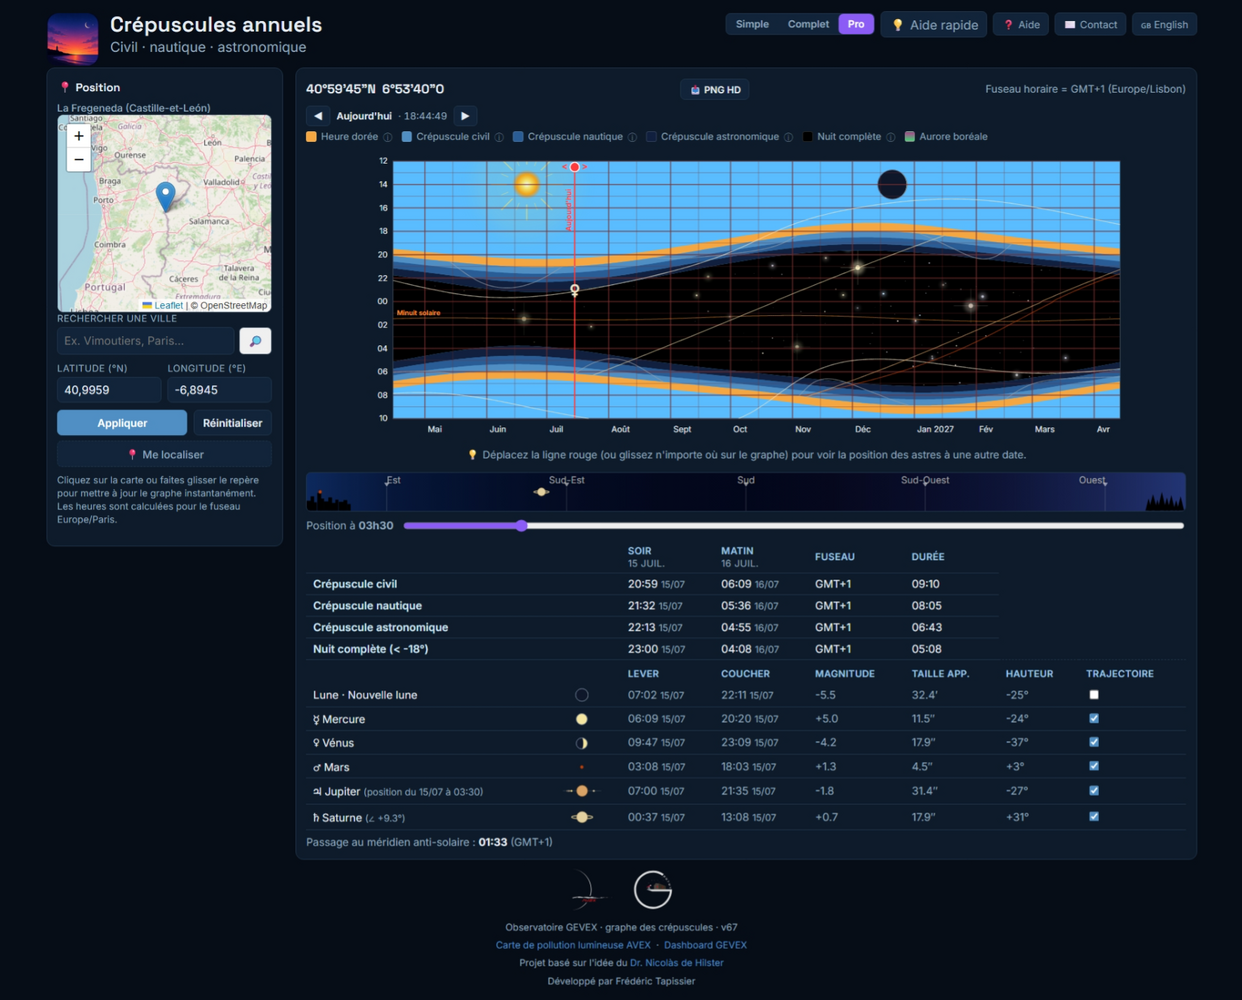
Task: Click the info icon beside Heure dorée
Action: (x=388, y=137)
